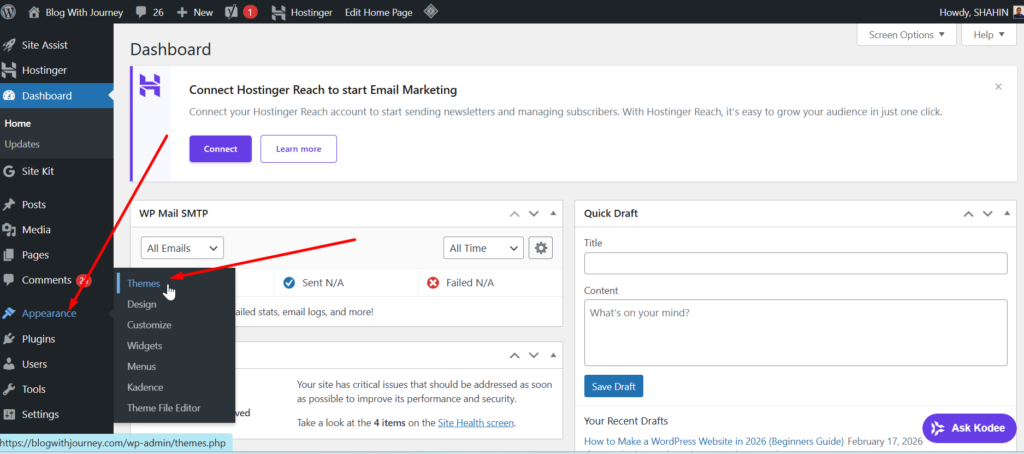Open the All Emails dropdown
The image size is (1024, 454).
click(182, 248)
